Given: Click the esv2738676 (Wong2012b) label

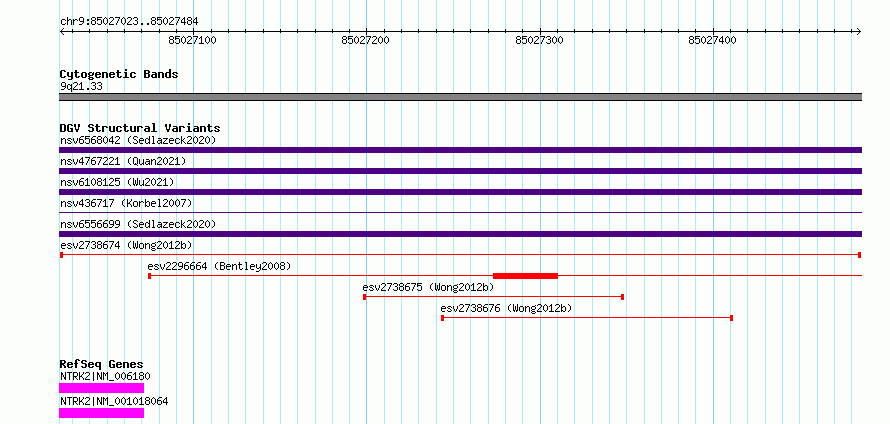Looking at the screenshot, I should [x=506, y=308].
